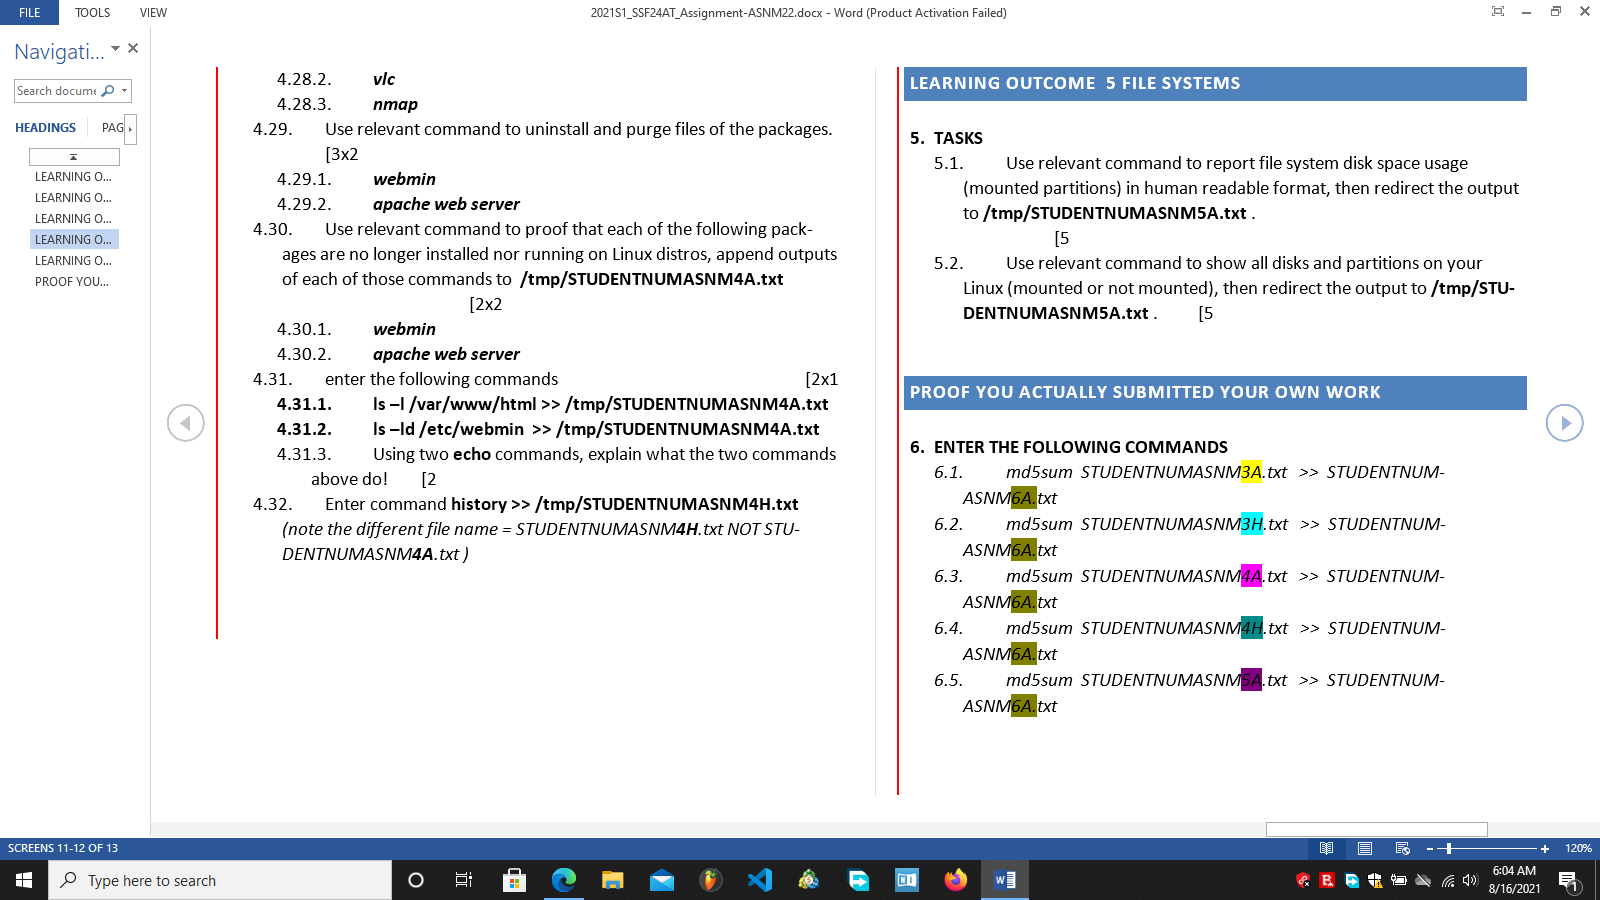The width and height of the screenshot is (1600, 900).
Task: Toggle Task View in the taskbar
Action: tap(463, 881)
